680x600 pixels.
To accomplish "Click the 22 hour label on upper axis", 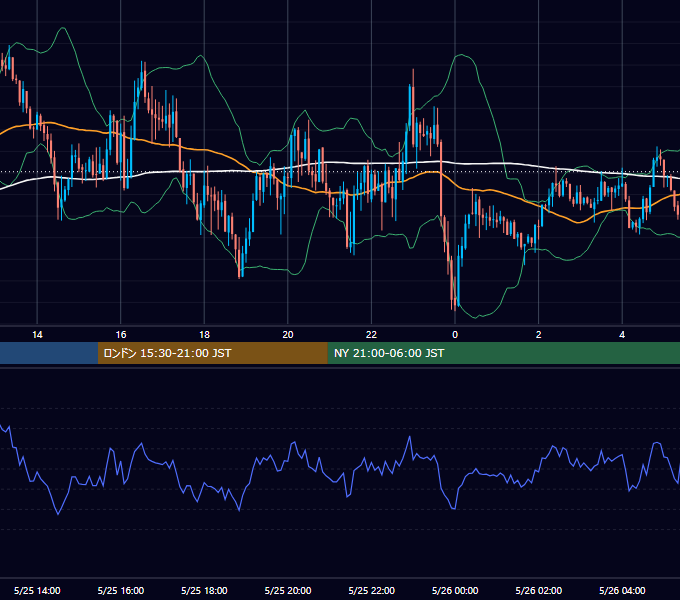I will point(371,335).
